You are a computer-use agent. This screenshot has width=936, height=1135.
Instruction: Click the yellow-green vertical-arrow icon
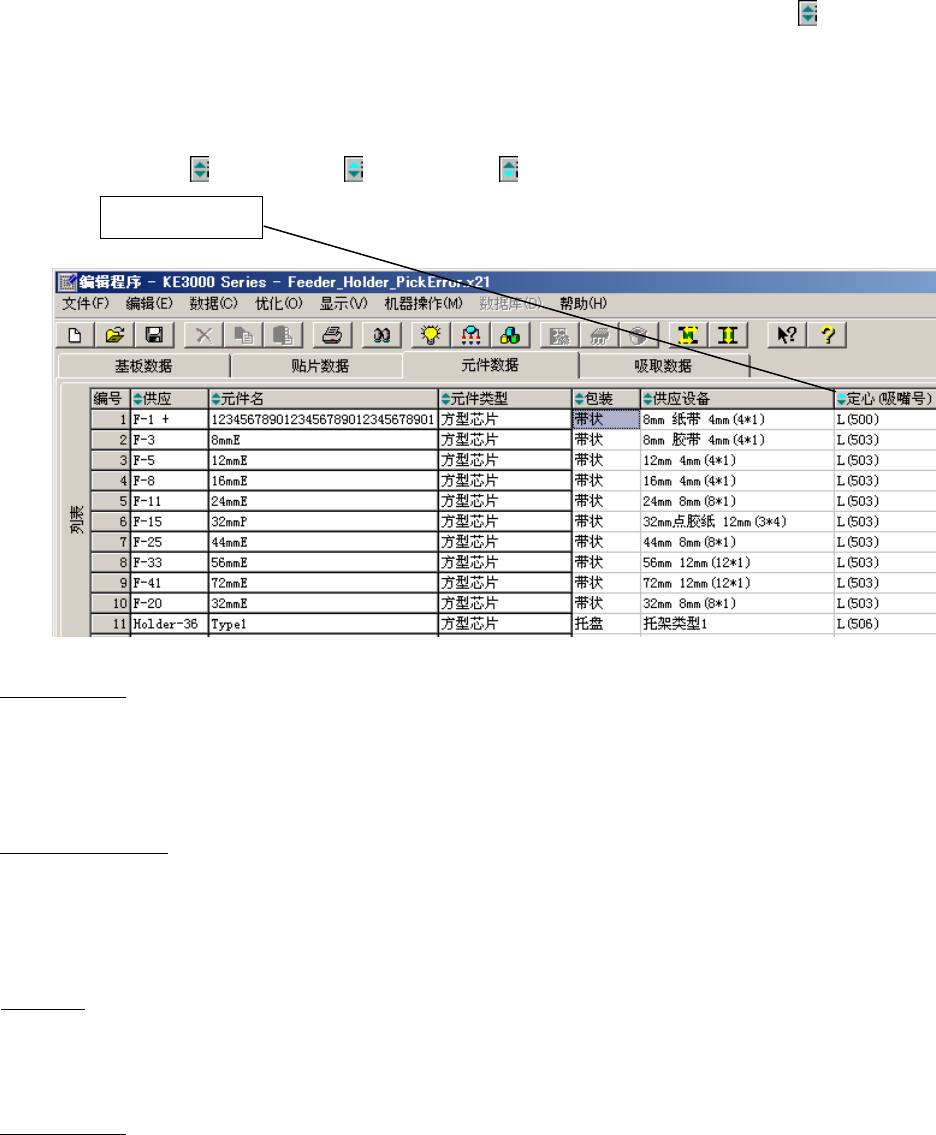tap(728, 335)
